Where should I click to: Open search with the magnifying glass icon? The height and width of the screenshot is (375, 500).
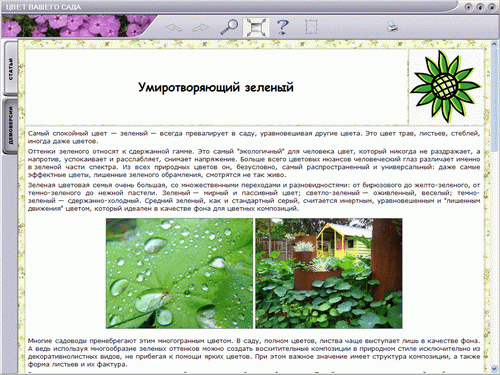229,27
